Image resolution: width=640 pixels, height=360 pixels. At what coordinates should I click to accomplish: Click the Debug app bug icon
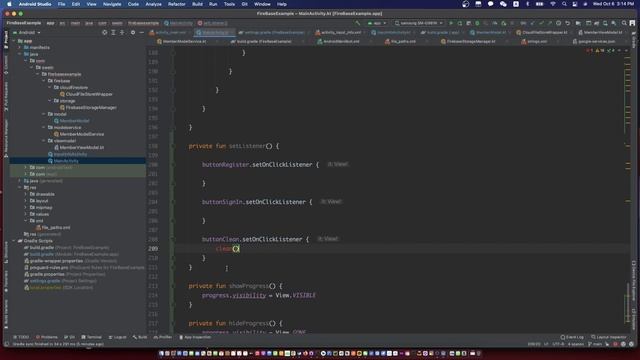477,23
